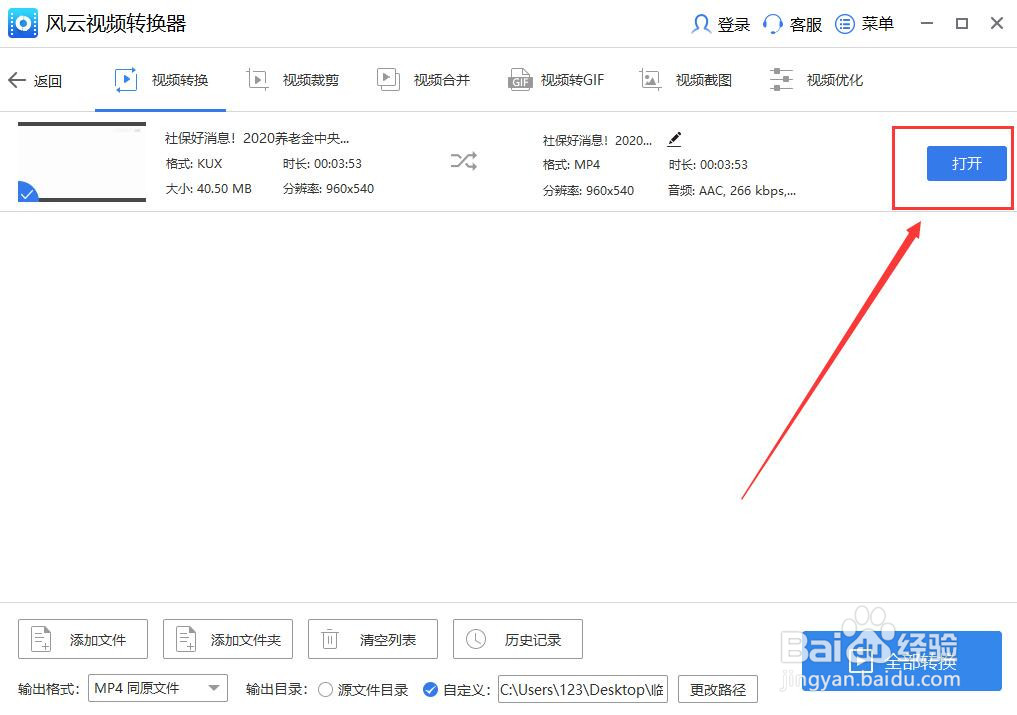Open customer service via headset icon

click(770, 23)
